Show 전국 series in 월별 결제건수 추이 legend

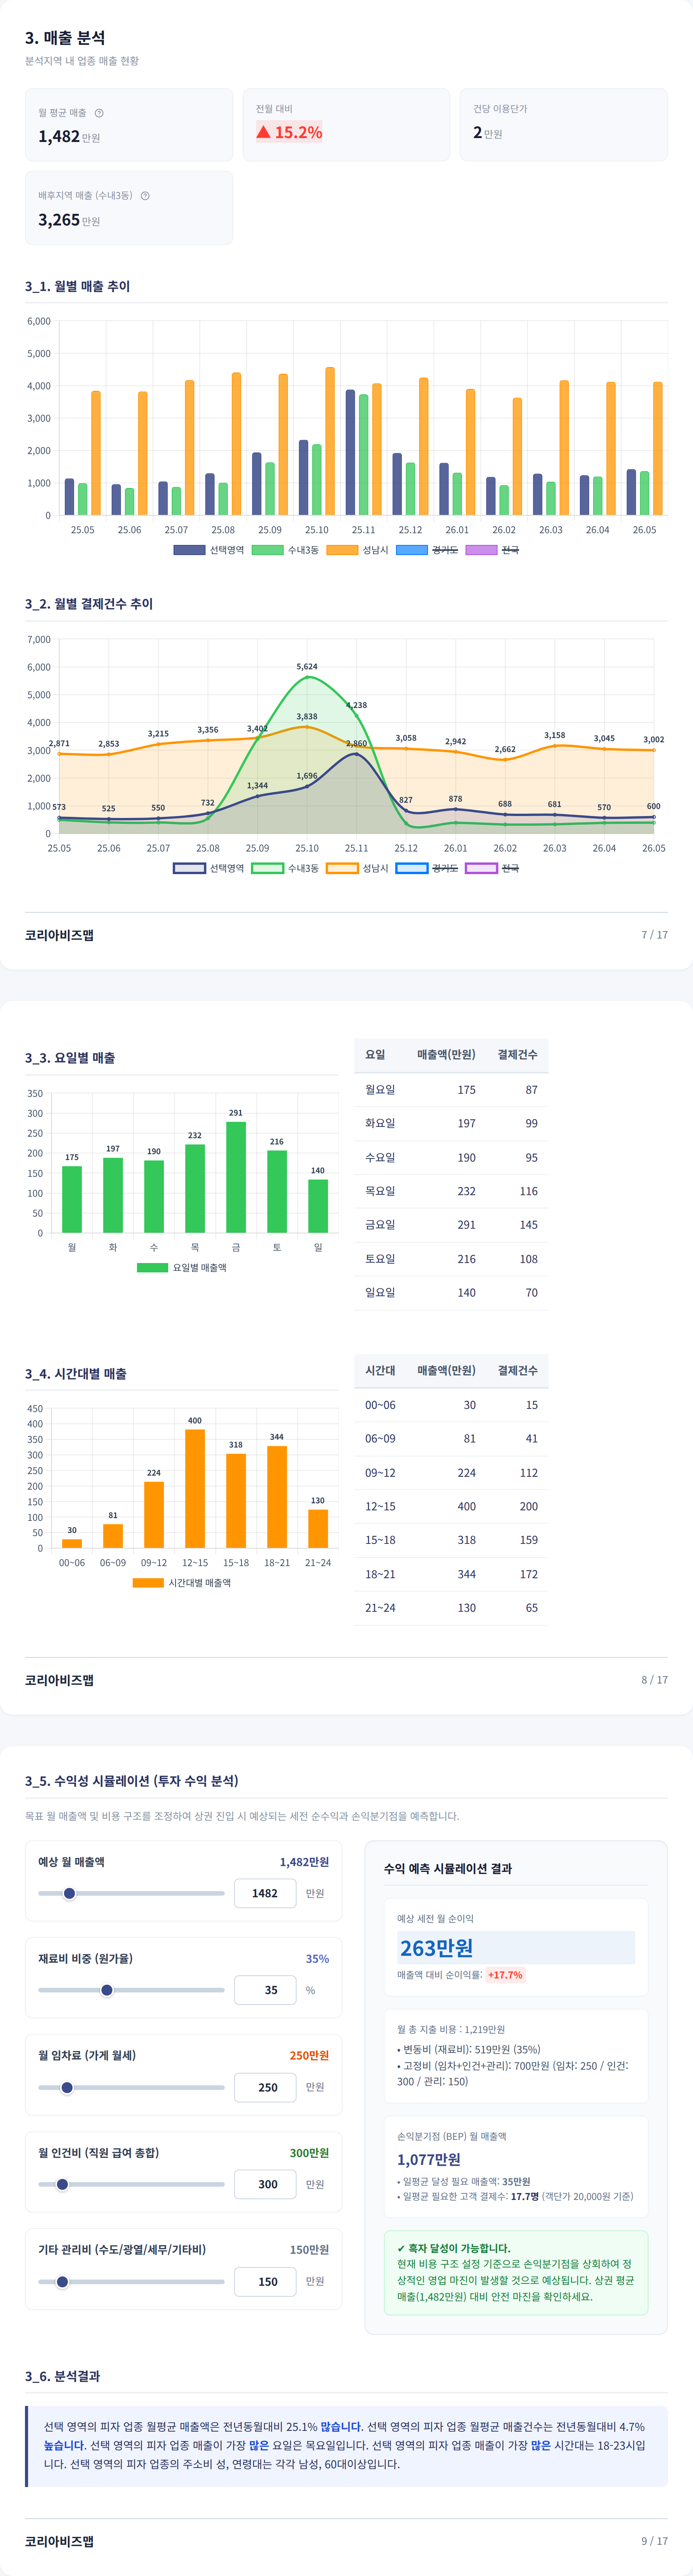tap(492, 868)
